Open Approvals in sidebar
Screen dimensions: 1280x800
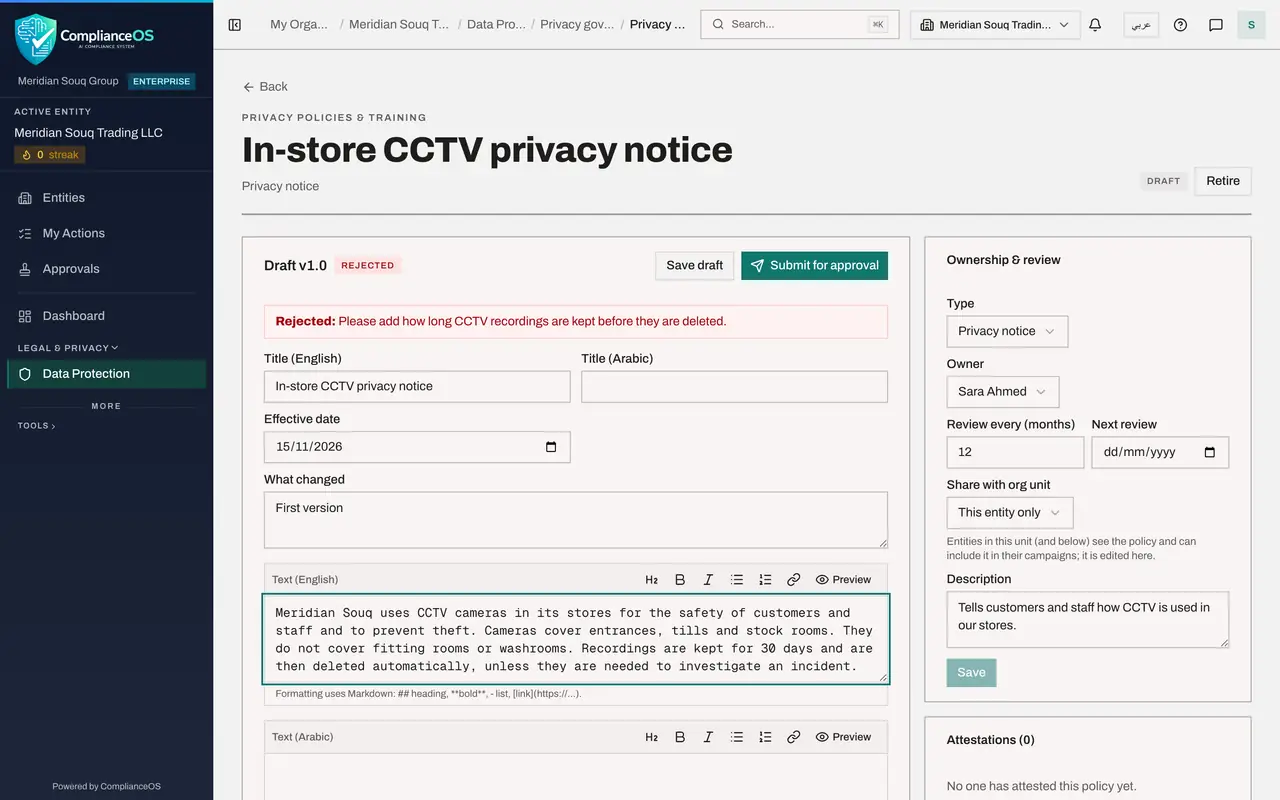[107, 269]
